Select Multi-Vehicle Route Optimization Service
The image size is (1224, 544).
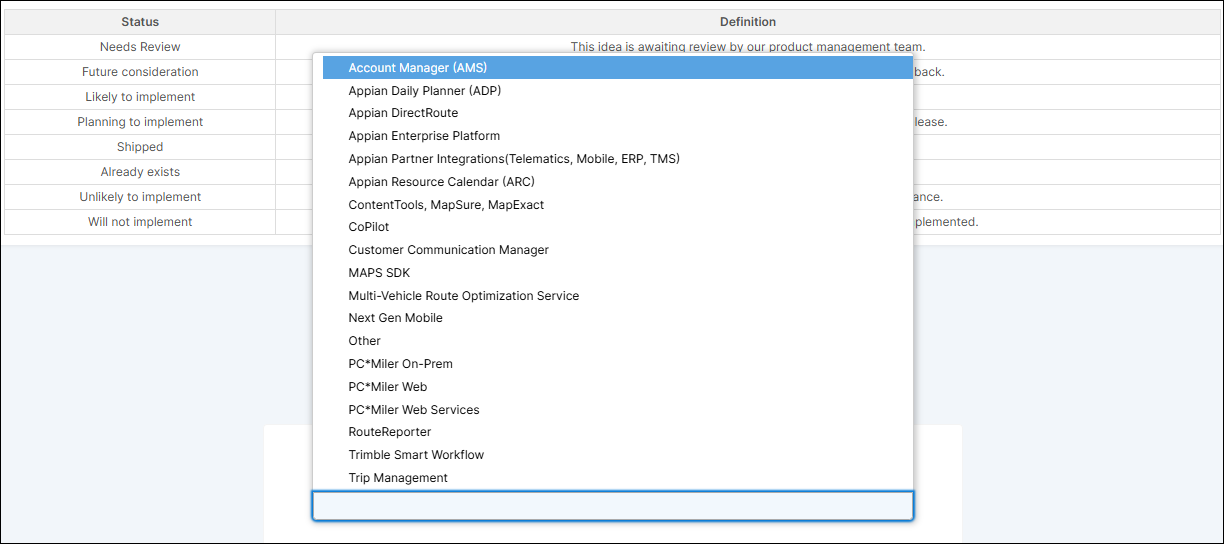pyautogui.click(x=463, y=296)
